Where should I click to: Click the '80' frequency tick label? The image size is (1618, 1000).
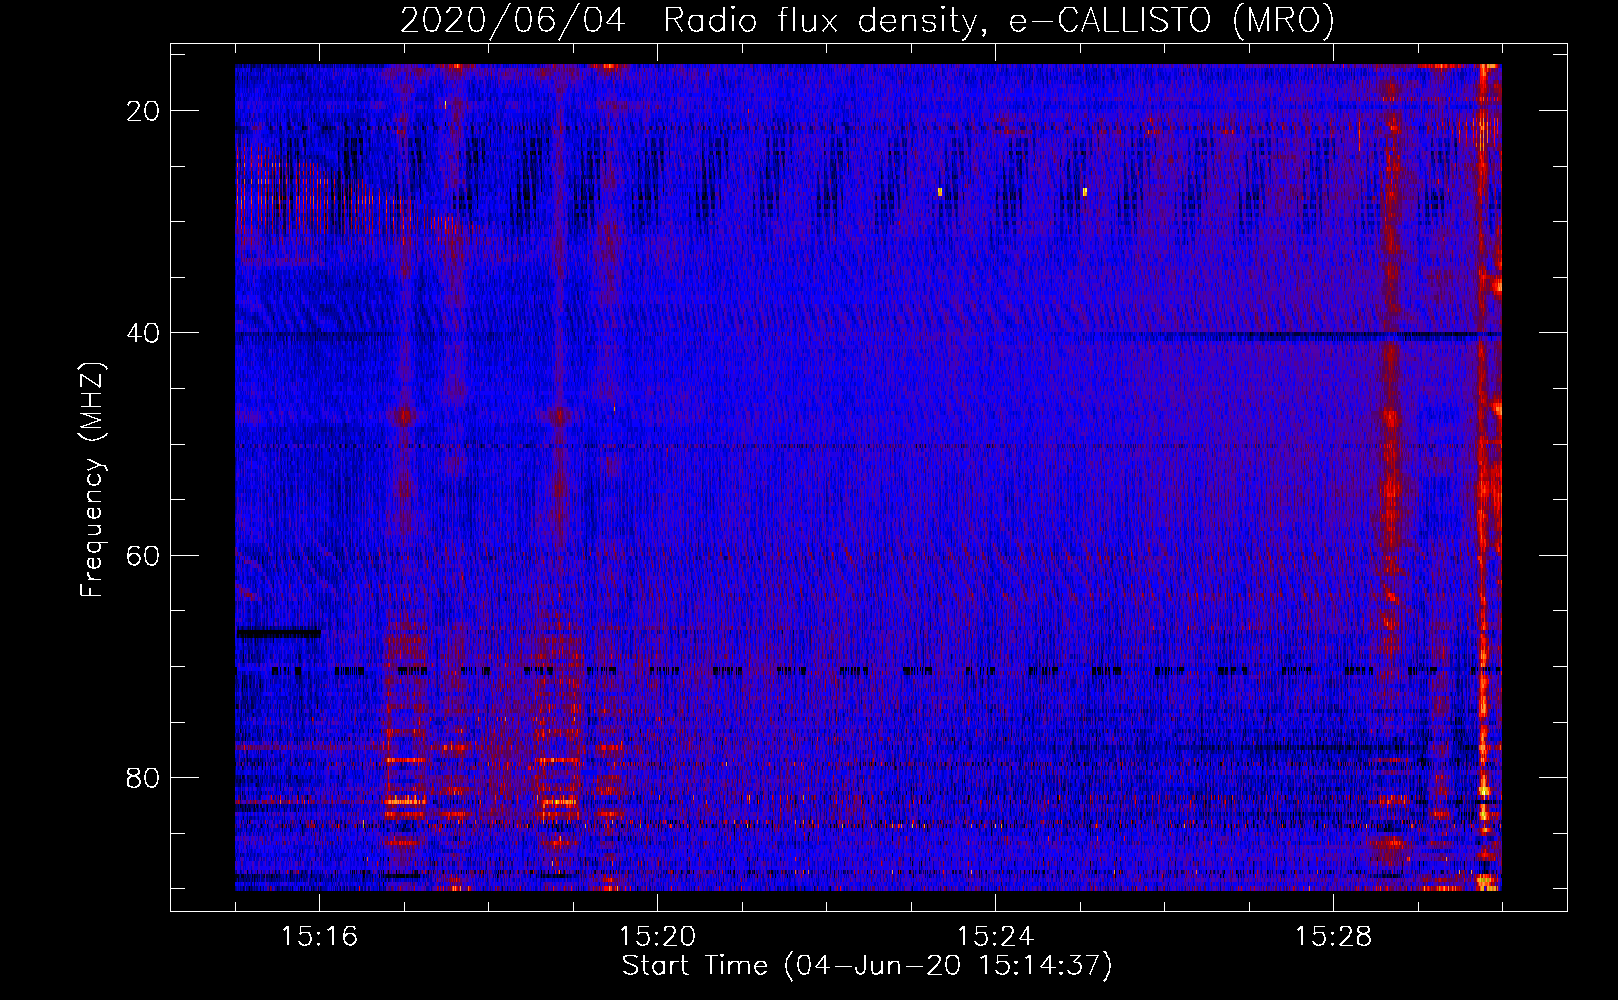point(143,777)
